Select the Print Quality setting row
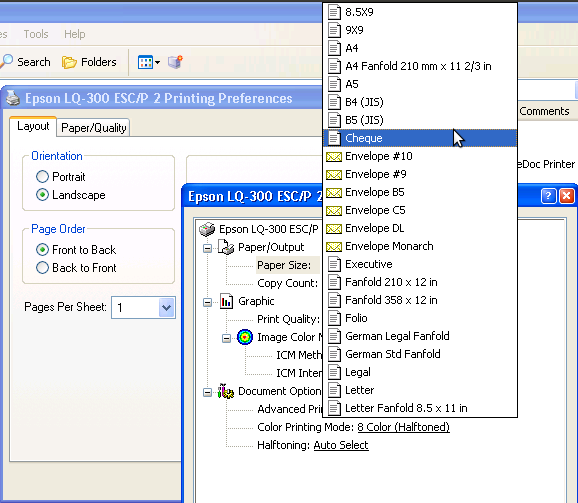 288,319
